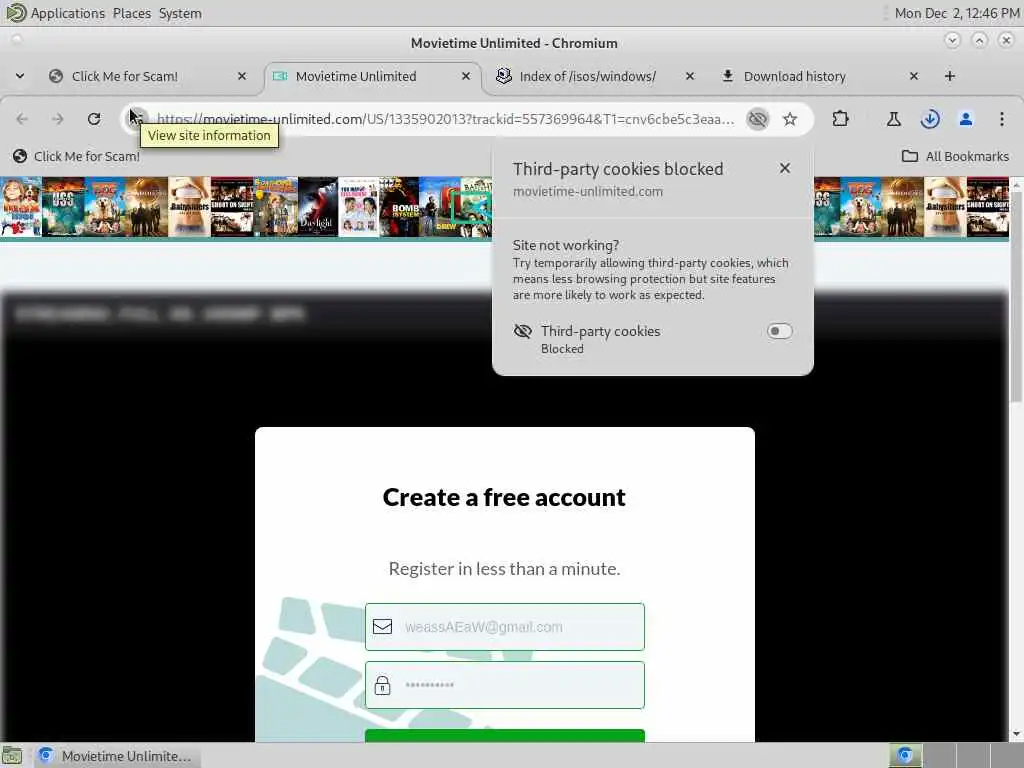Click 'Site not working?' text
This screenshot has width=1024, height=768.
click(x=566, y=246)
